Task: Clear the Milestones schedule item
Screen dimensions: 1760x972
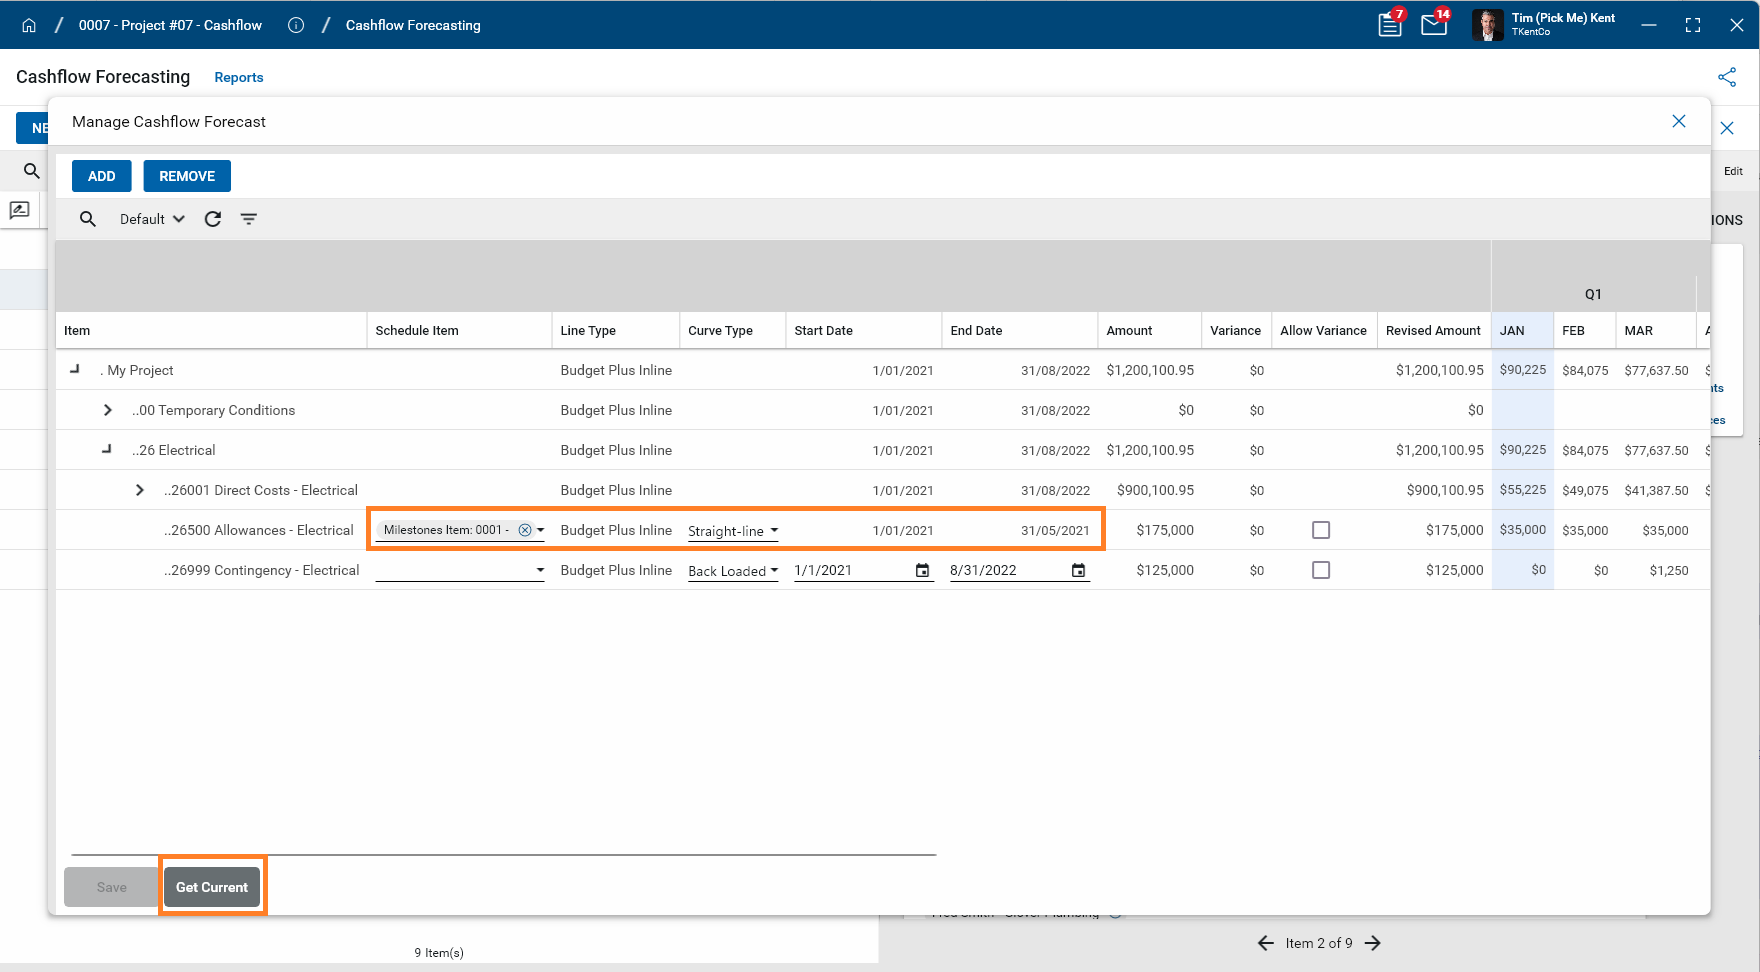Action: (x=525, y=530)
